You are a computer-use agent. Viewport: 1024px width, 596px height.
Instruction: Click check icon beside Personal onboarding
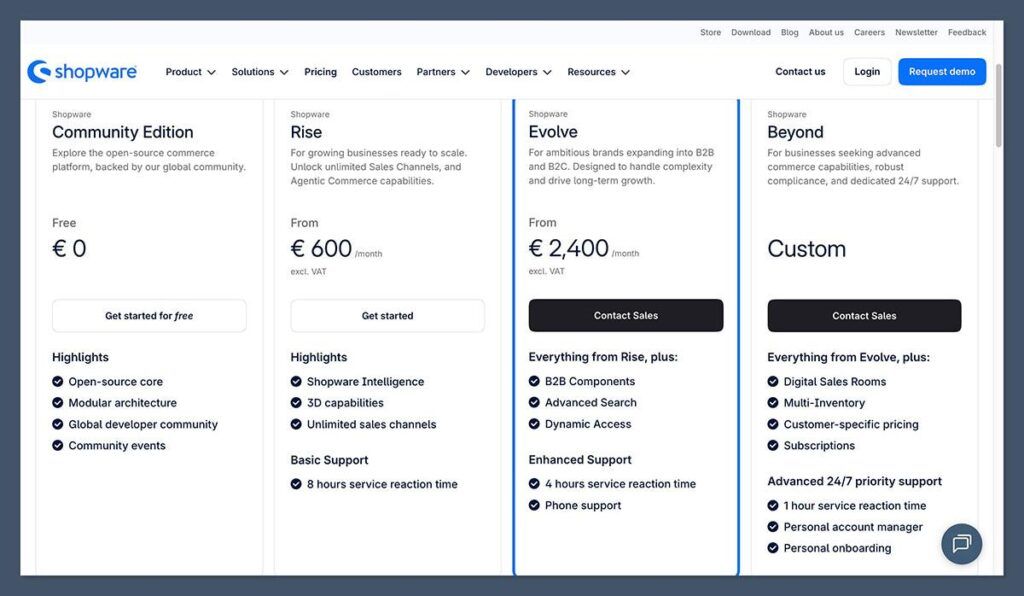(773, 548)
